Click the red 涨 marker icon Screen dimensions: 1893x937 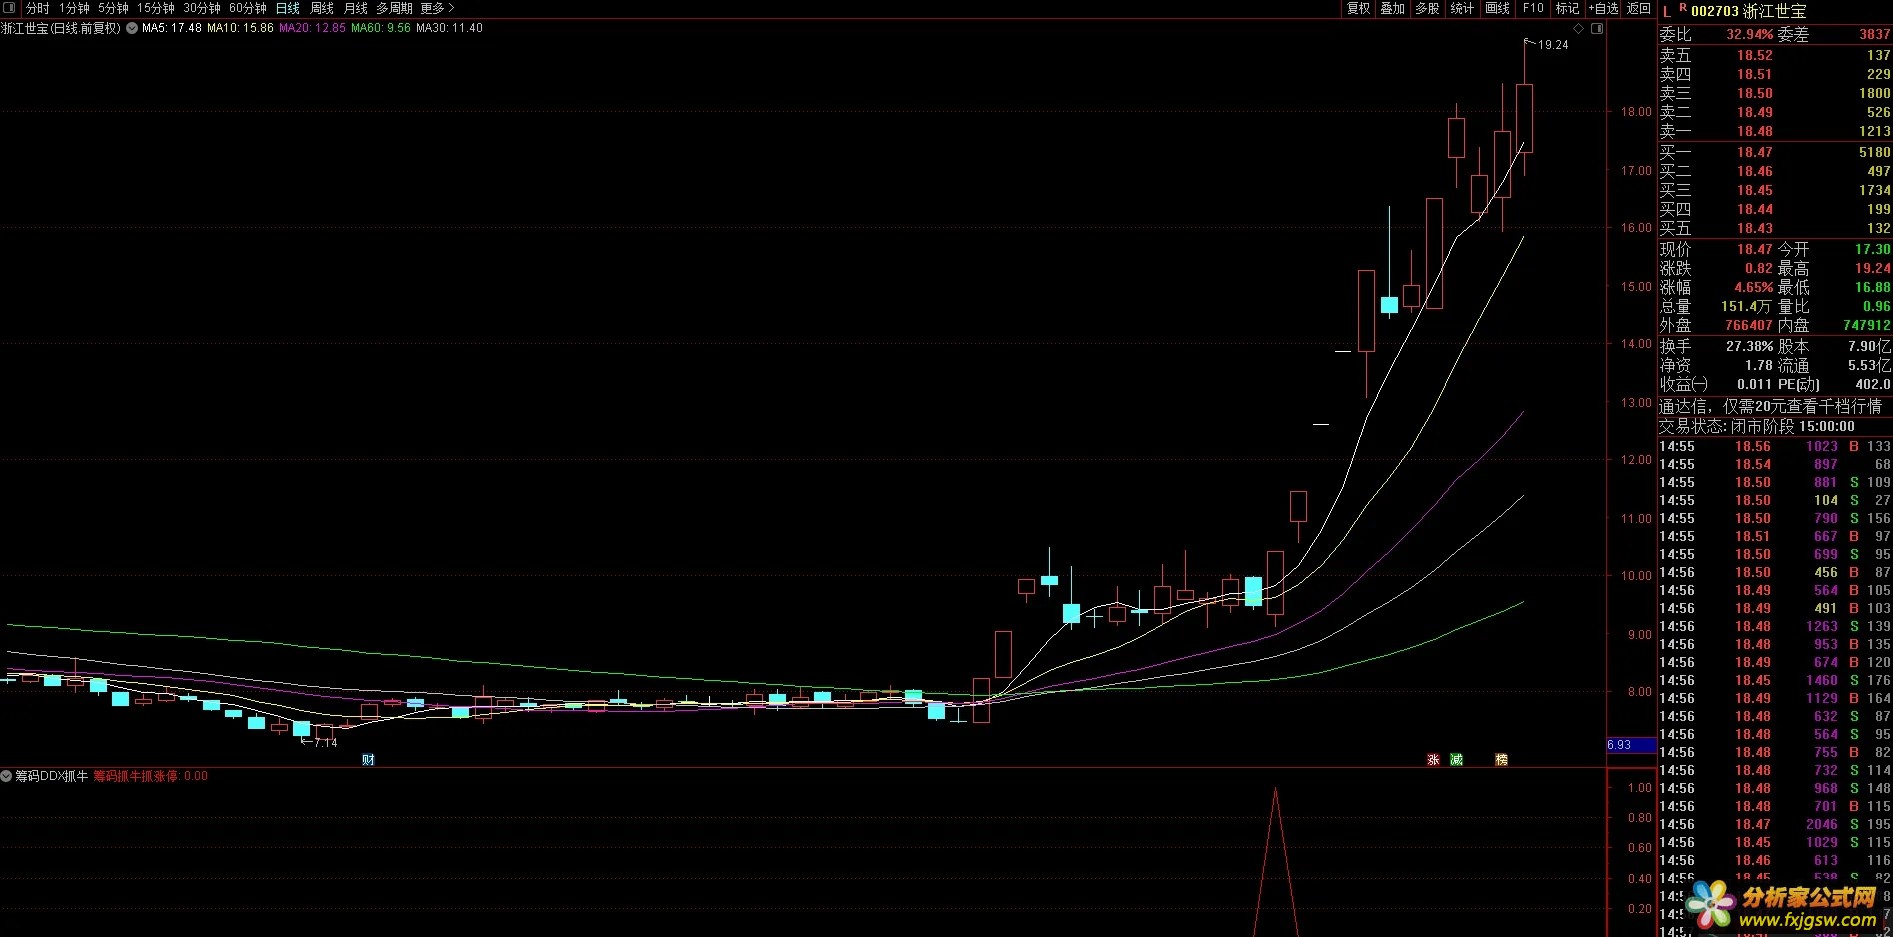pyautogui.click(x=1433, y=760)
